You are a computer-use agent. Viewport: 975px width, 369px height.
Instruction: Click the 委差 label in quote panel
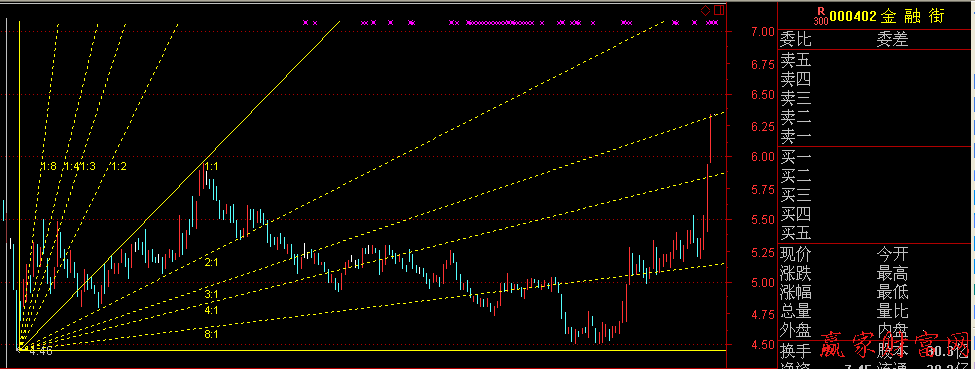point(892,40)
